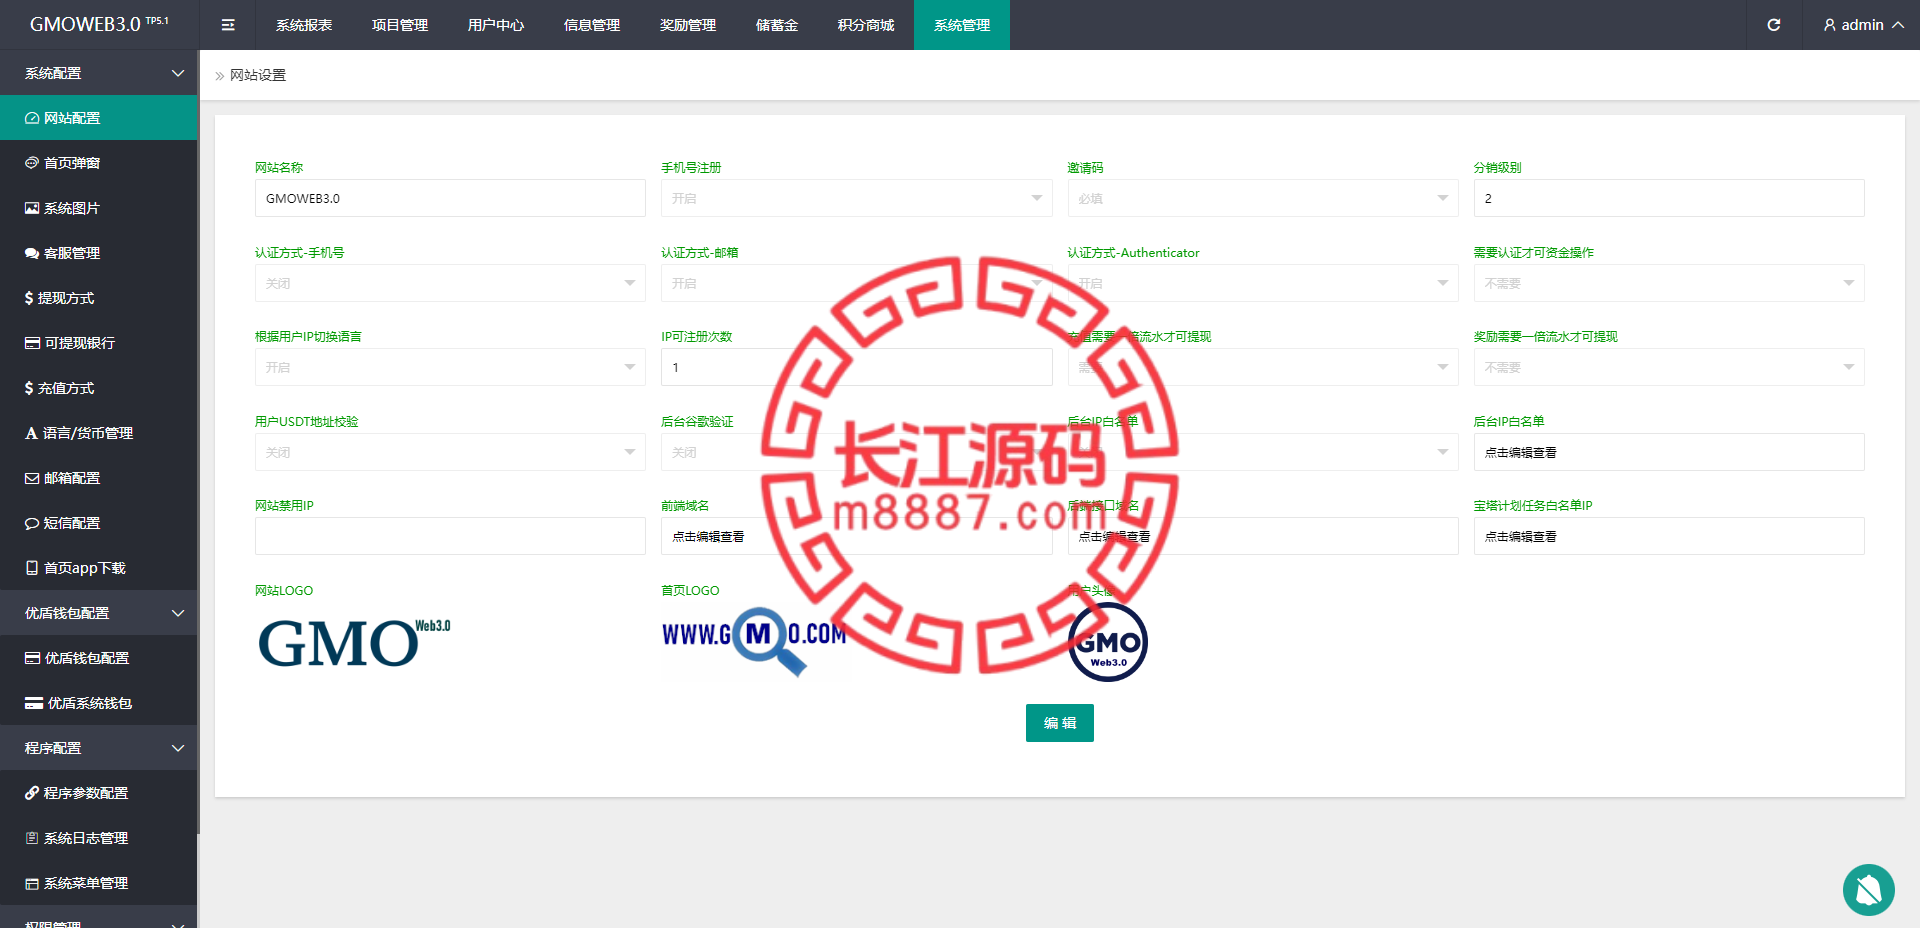The height and width of the screenshot is (928, 1920).
Task: Click the floating notification-off button
Action: (x=1868, y=889)
